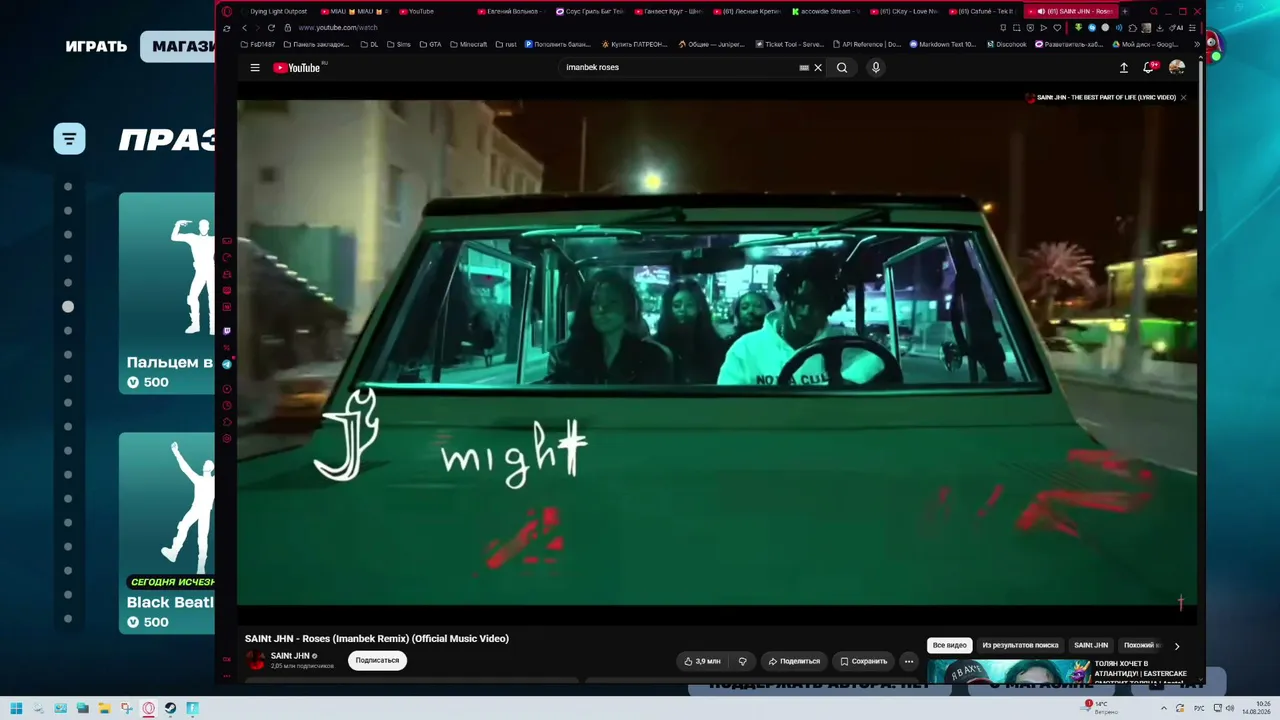Select the Black Beatle emote card

coord(167,533)
